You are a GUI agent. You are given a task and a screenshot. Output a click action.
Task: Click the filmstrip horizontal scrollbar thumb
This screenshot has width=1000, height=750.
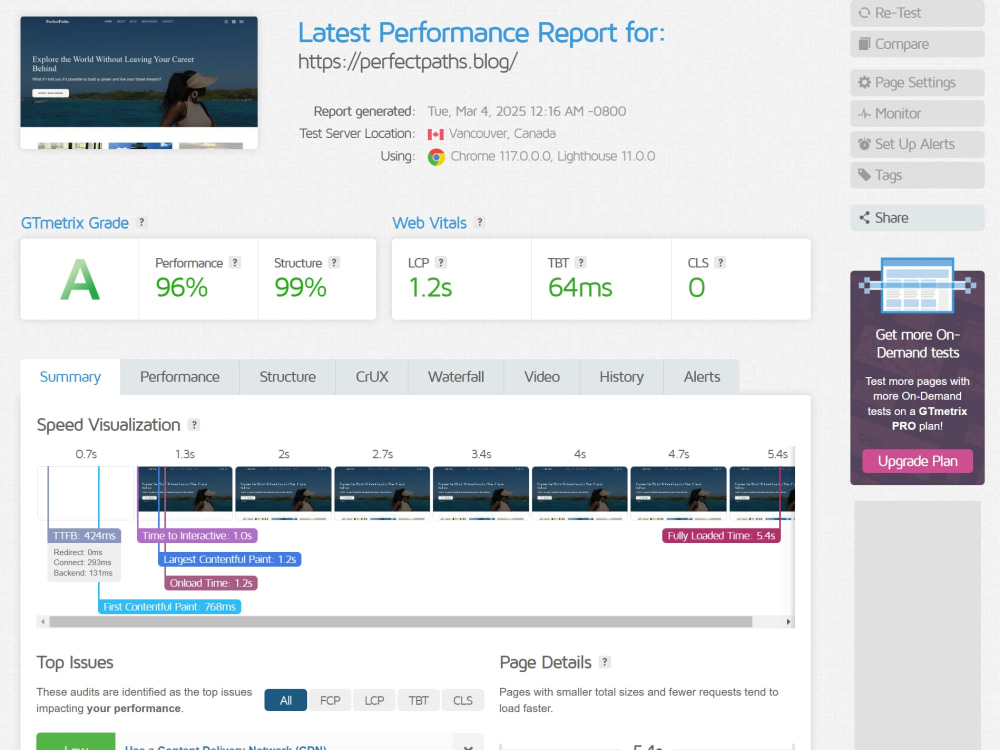[x=401, y=622]
